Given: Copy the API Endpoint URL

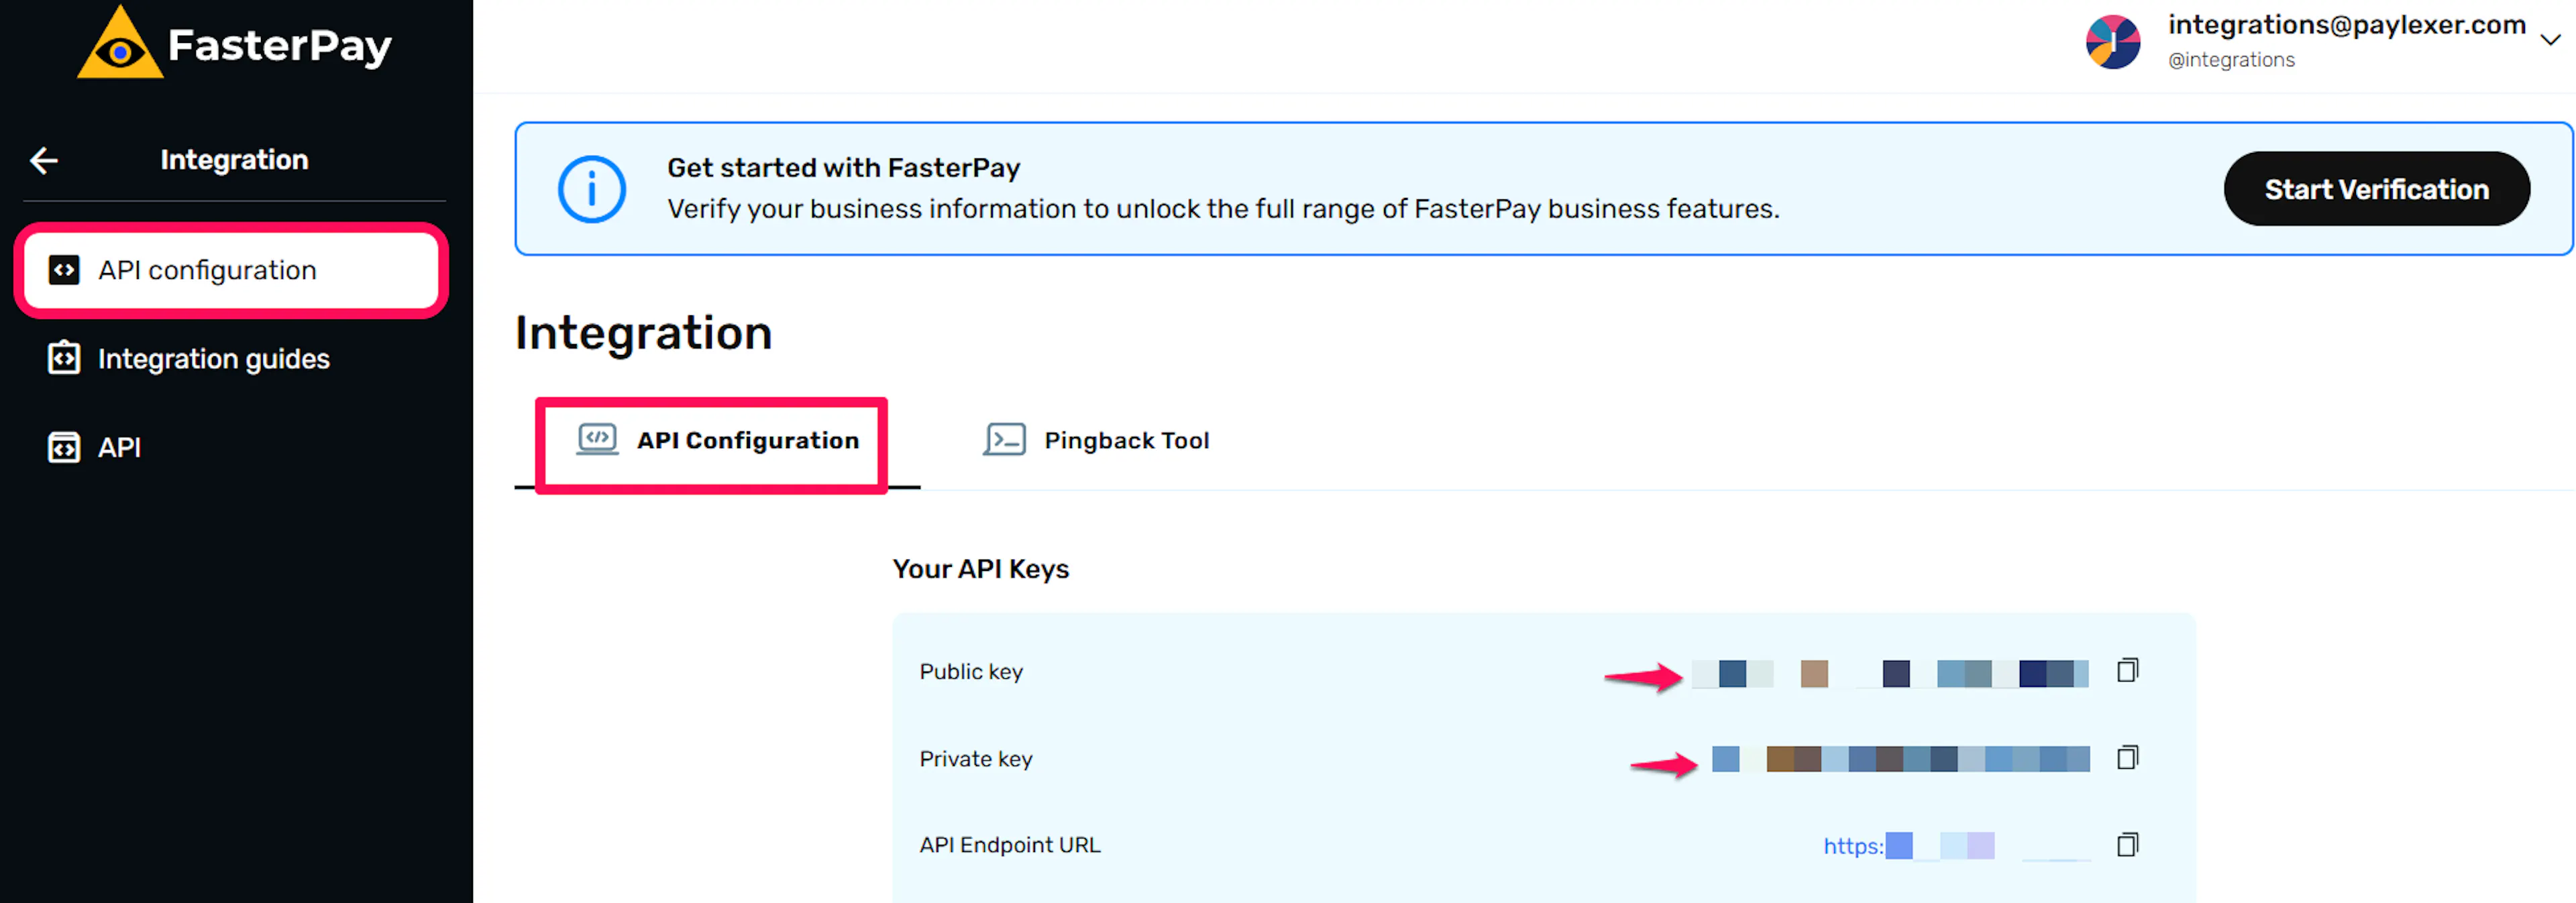Looking at the screenshot, I should (2127, 845).
